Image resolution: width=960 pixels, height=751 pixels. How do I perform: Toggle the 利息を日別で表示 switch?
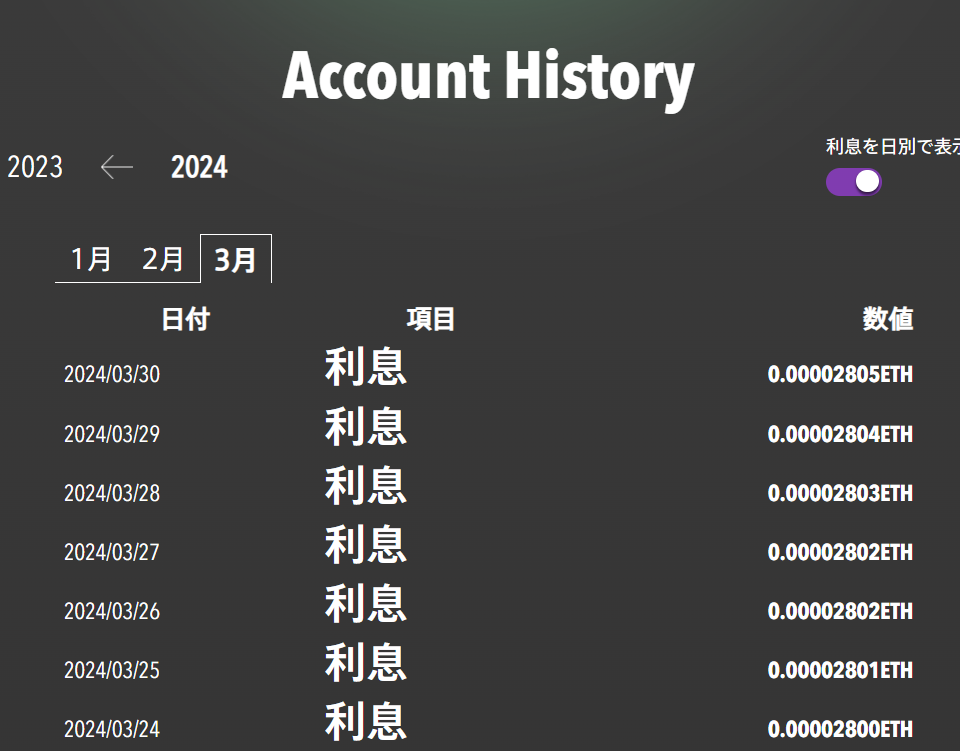click(853, 182)
